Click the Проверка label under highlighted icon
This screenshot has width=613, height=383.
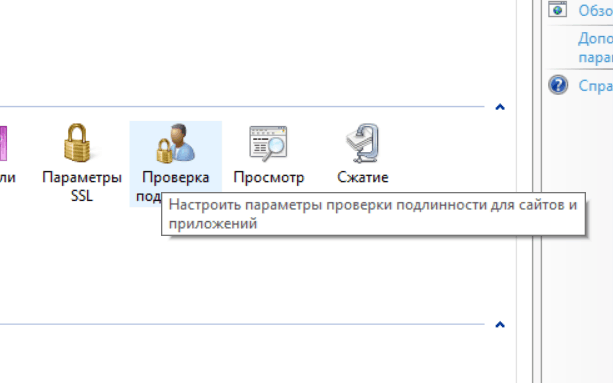coord(176,178)
